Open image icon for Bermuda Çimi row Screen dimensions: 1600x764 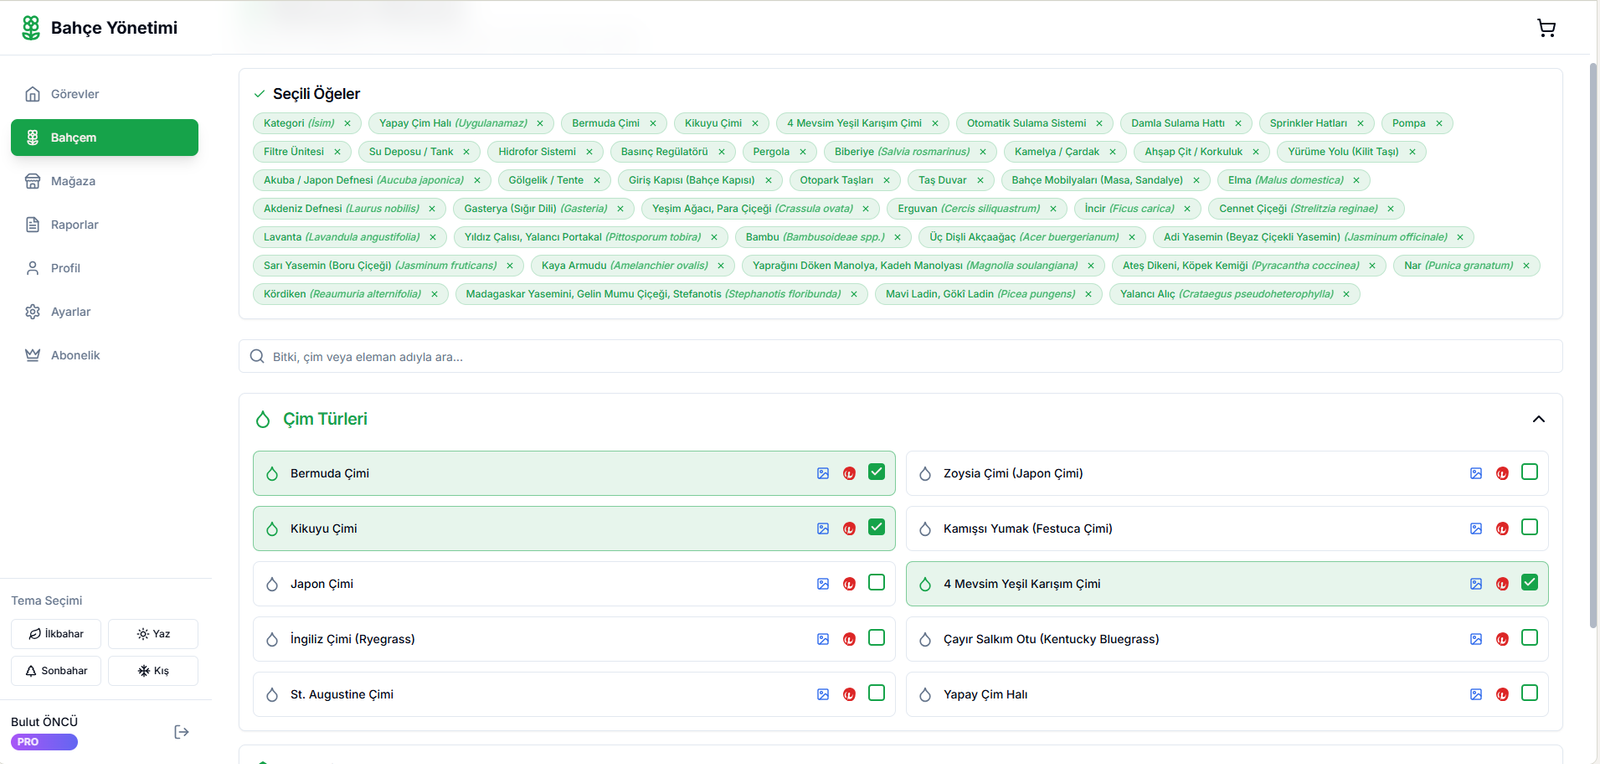[823, 473]
